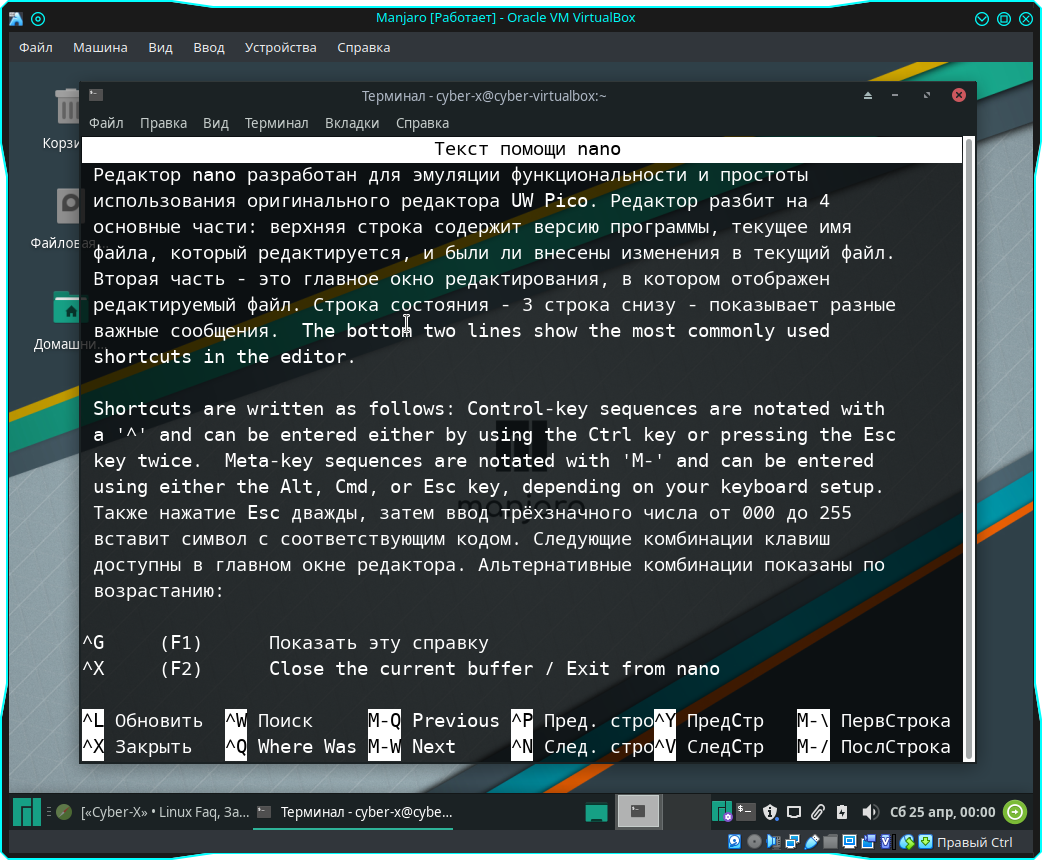Select the Терминал taskbar window button
Image resolution: width=1042 pixels, height=860 pixels.
354,812
